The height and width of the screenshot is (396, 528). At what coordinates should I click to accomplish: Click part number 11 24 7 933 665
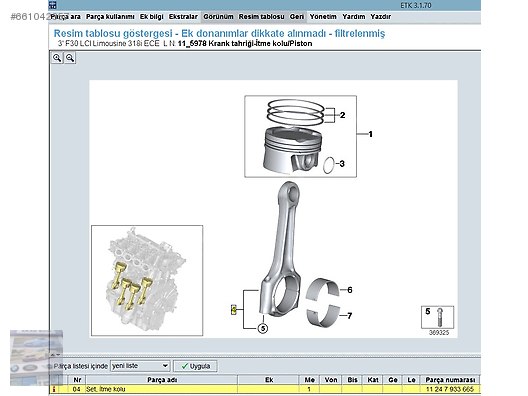tap(450, 389)
